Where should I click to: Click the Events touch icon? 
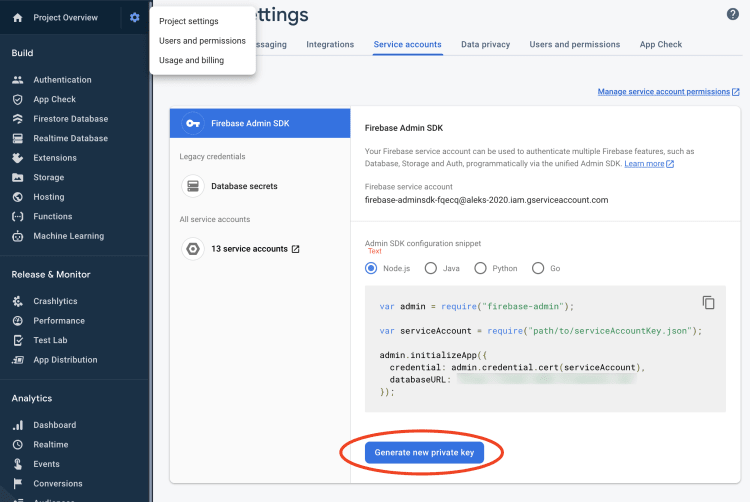18,464
